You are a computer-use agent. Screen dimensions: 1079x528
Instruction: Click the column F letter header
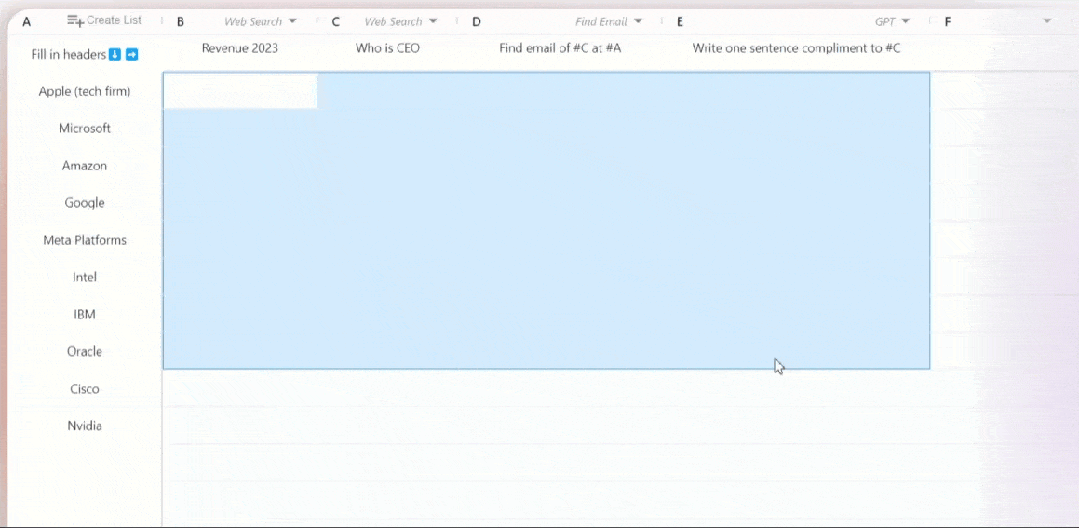pyautogui.click(x=948, y=22)
